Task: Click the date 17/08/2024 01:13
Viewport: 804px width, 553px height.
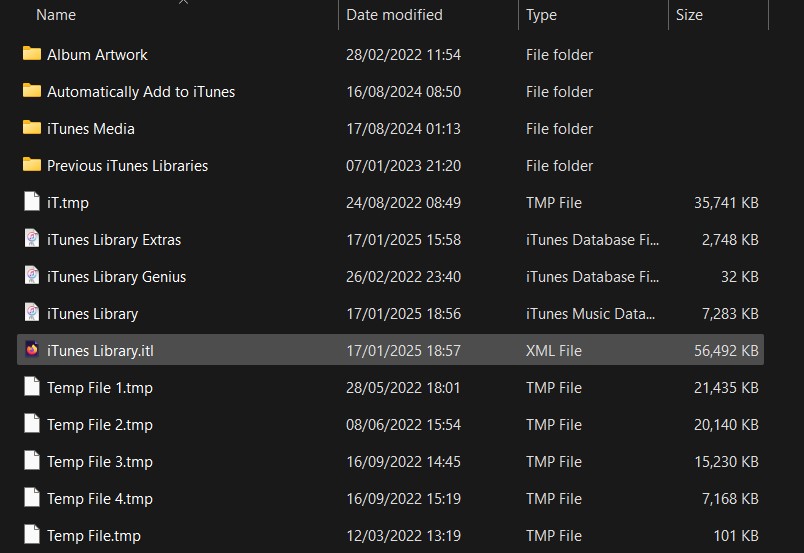Action: (404, 129)
